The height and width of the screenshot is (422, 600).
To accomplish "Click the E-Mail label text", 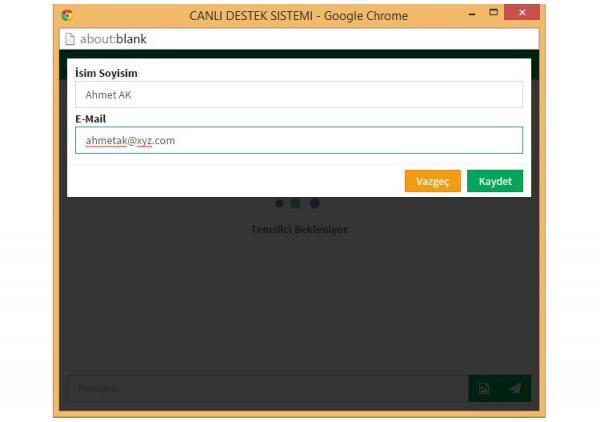I will [x=91, y=119].
